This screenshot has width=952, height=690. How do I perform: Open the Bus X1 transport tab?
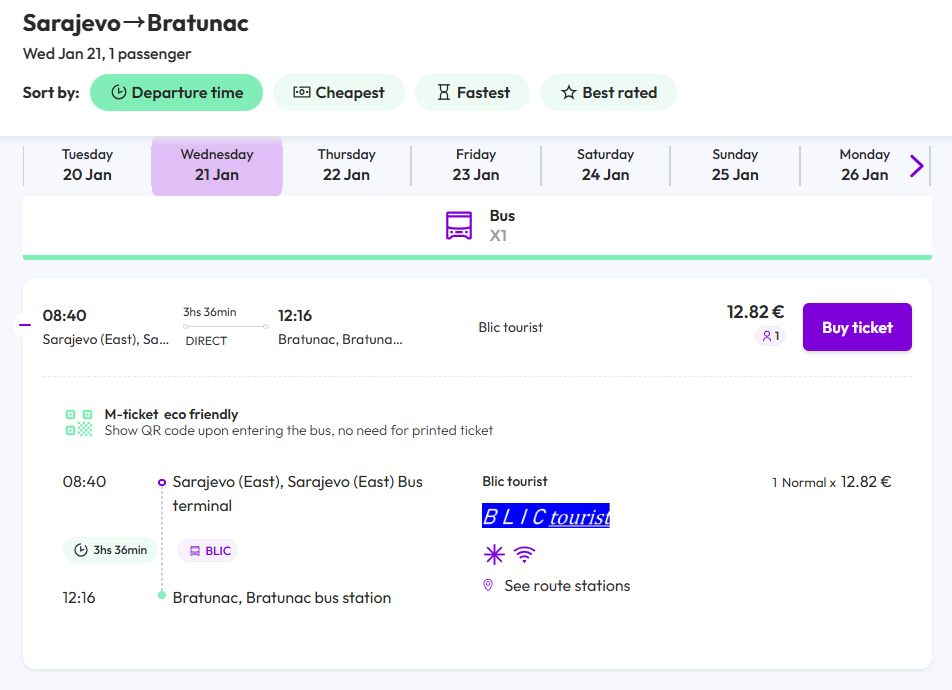coord(477,226)
